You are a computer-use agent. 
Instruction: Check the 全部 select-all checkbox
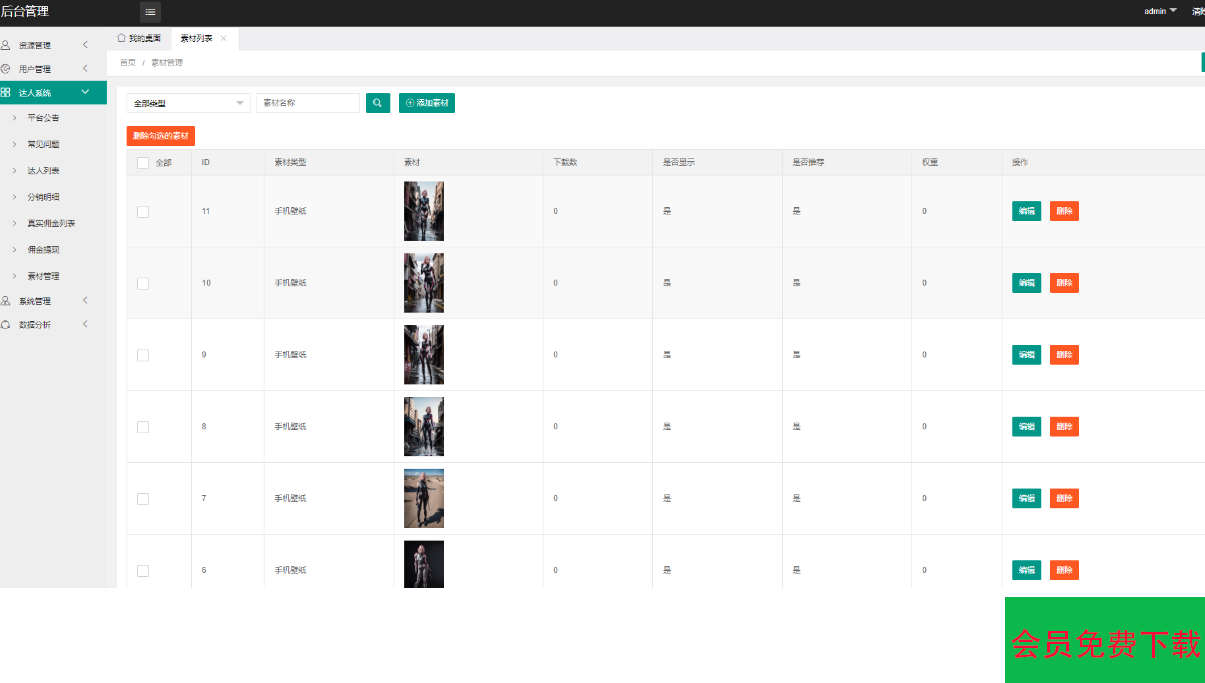(143, 163)
